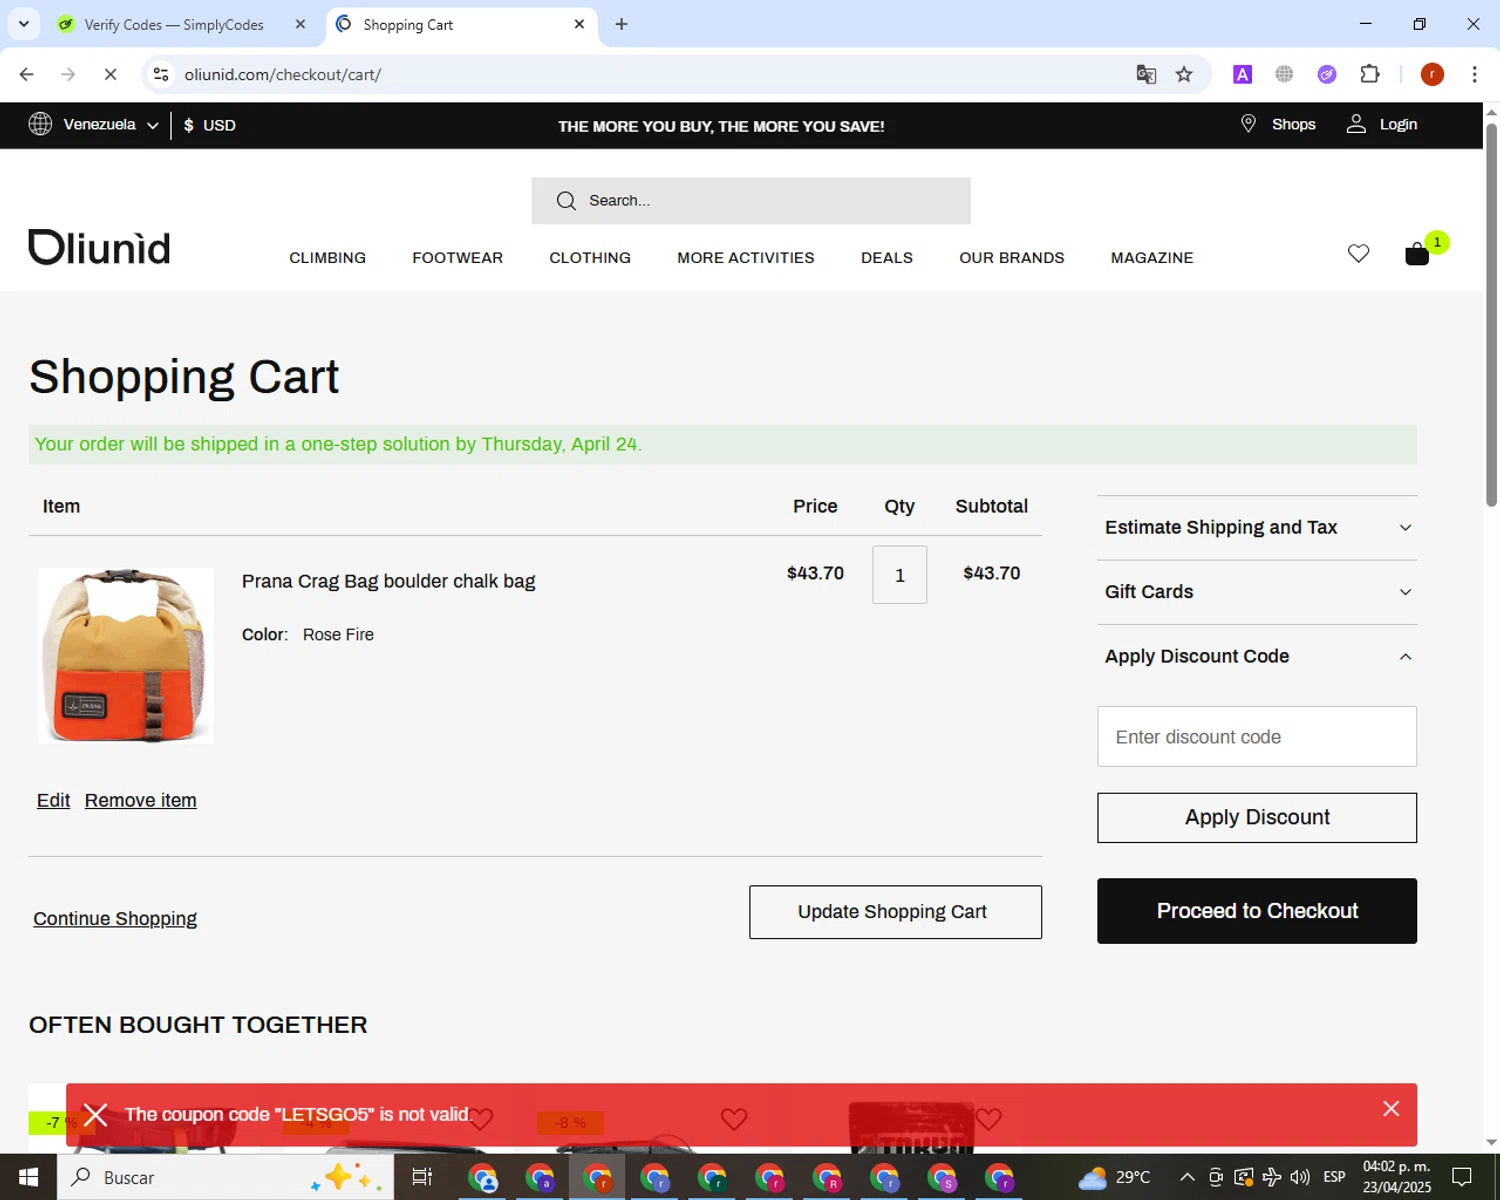Close the Shopping Cart tab
The image size is (1500, 1200).
pos(579,24)
